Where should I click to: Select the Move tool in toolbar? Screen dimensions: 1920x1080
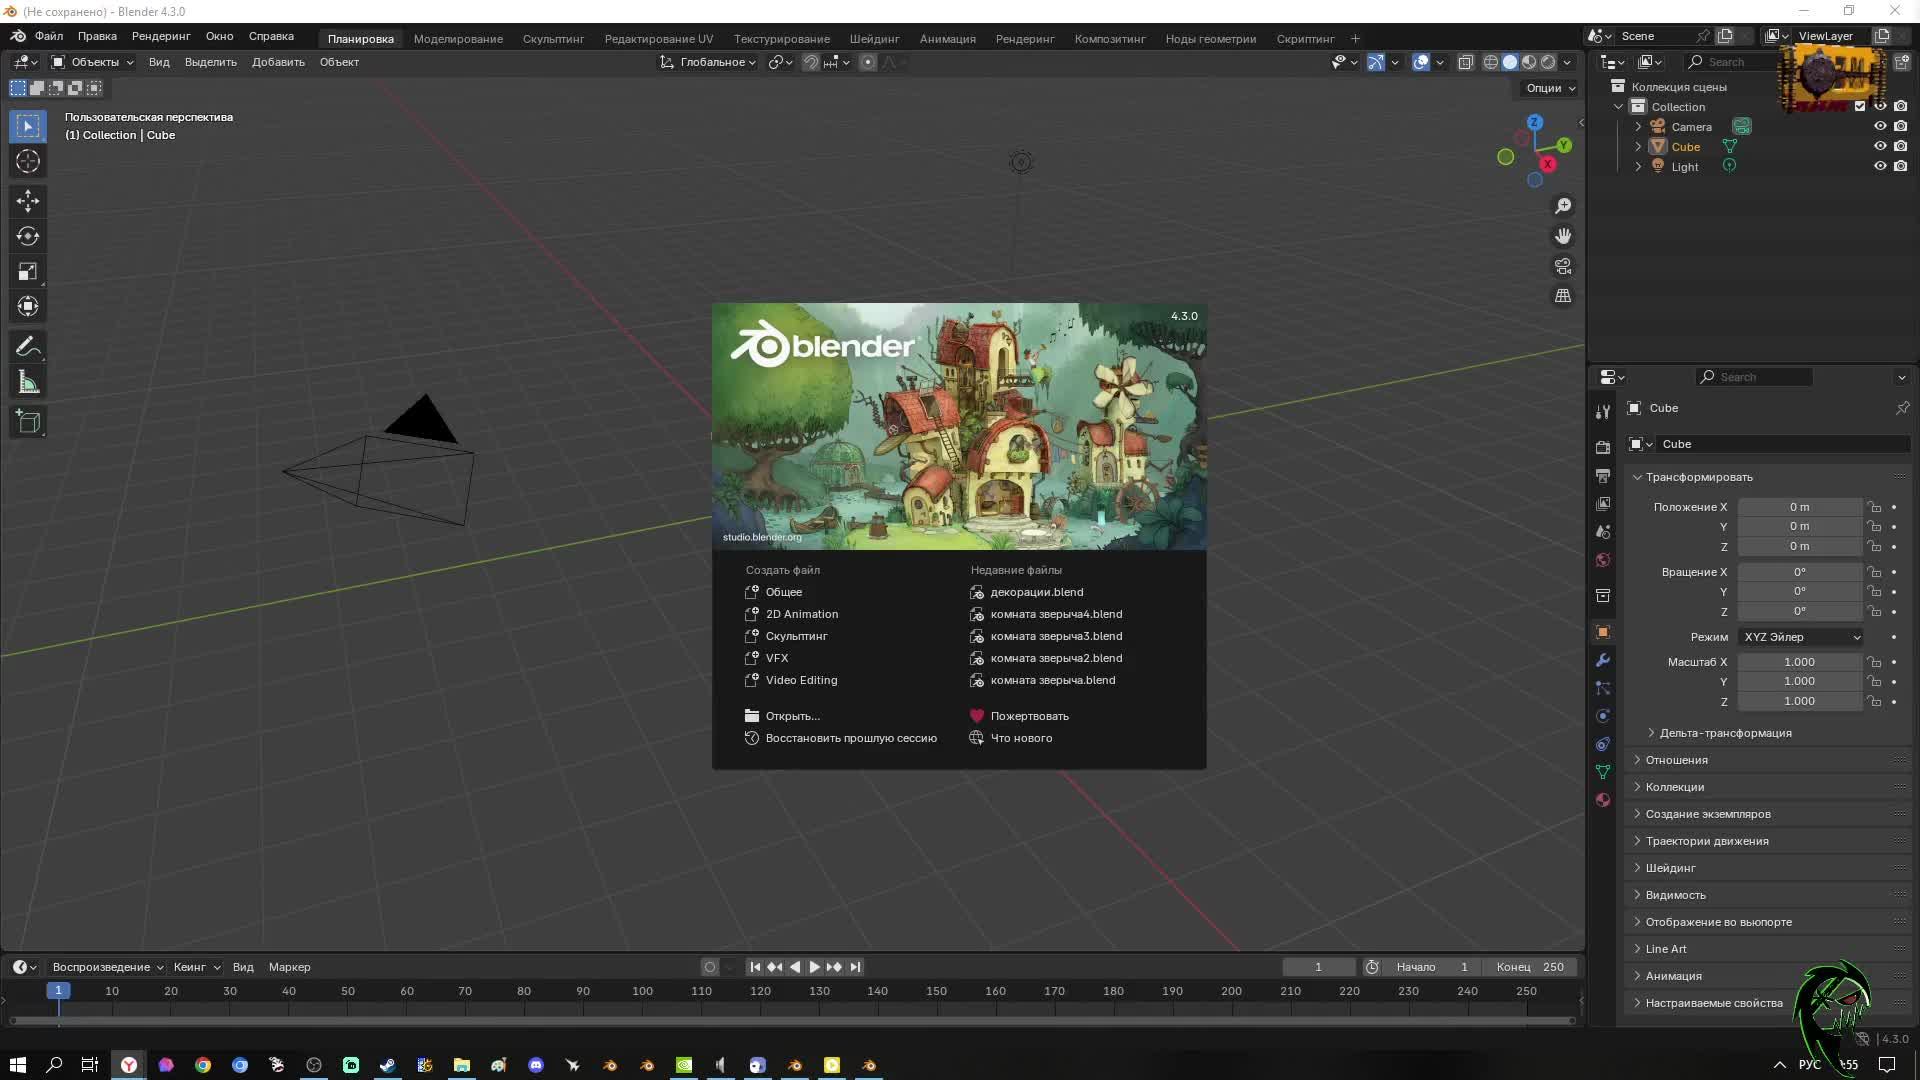(28, 201)
